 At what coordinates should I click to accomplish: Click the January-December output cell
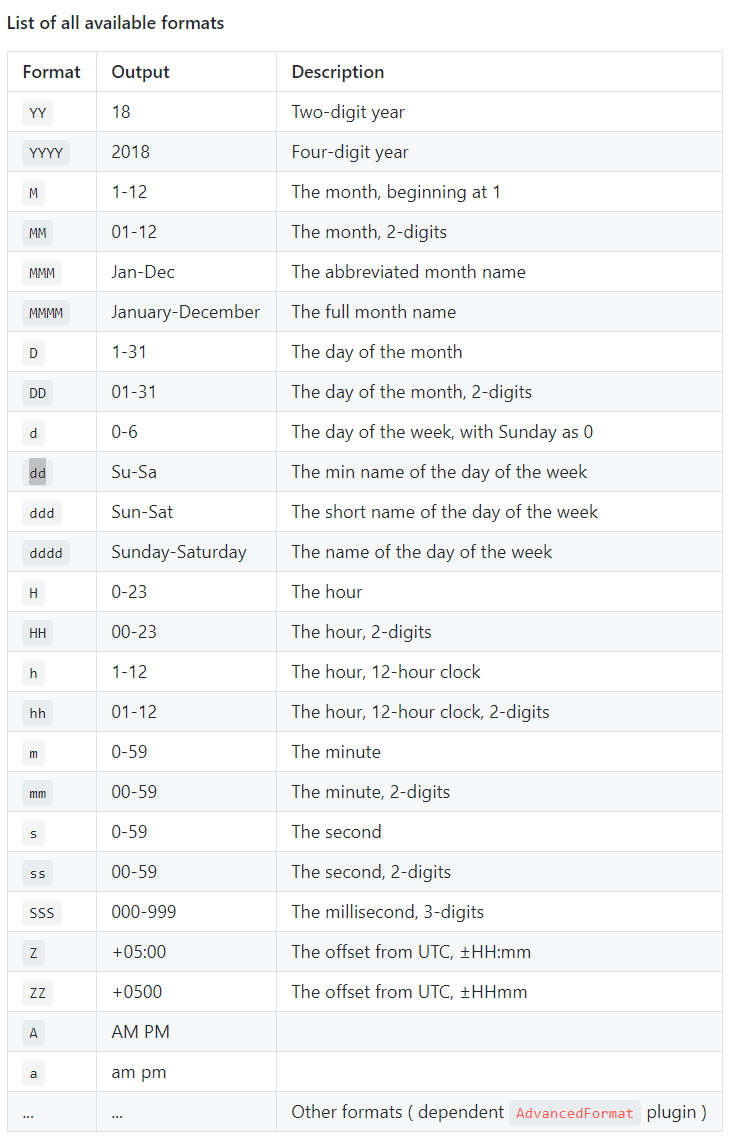coord(185,312)
